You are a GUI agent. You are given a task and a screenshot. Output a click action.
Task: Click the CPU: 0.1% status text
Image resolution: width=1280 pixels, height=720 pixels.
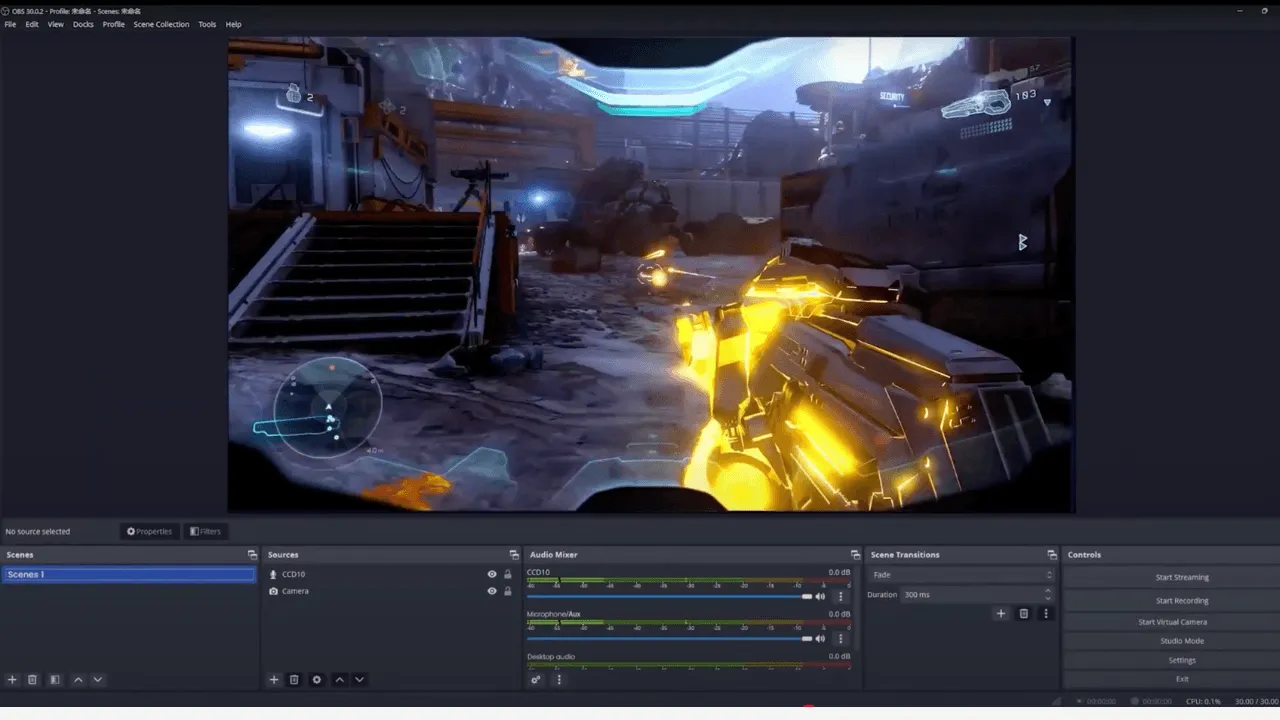(x=1203, y=701)
